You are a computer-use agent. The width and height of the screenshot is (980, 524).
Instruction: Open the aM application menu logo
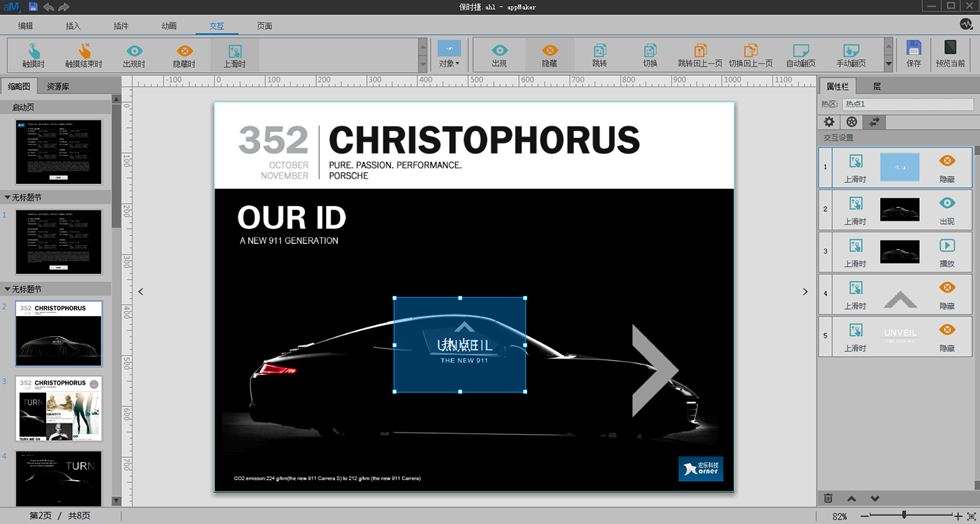[x=12, y=7]
